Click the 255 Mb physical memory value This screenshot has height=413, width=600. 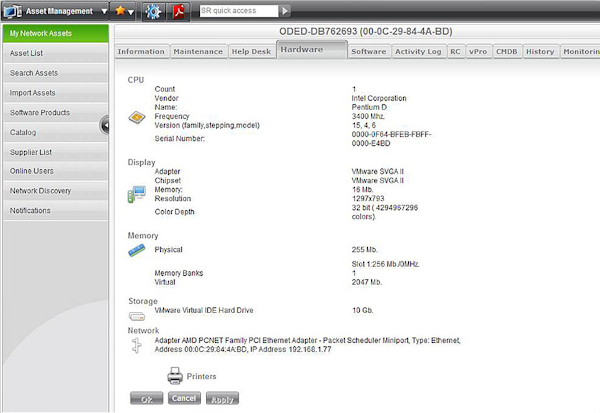[x=365, y=250]
